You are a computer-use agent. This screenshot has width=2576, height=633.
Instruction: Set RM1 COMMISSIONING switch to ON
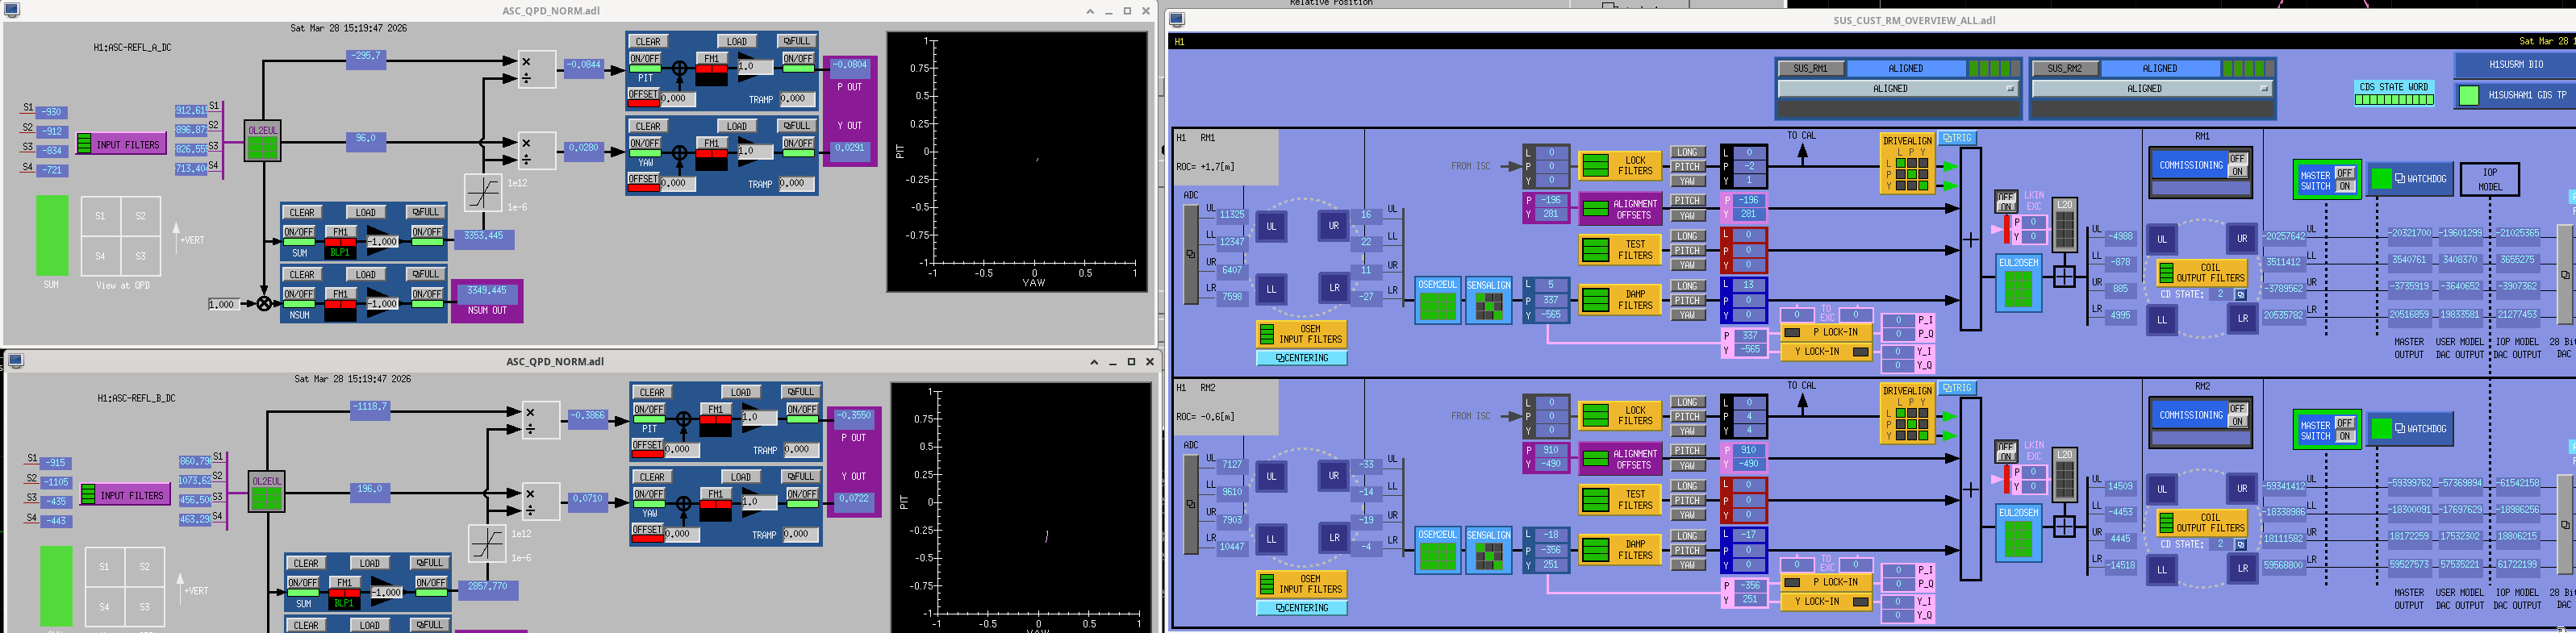click(x=2237, y=172)
